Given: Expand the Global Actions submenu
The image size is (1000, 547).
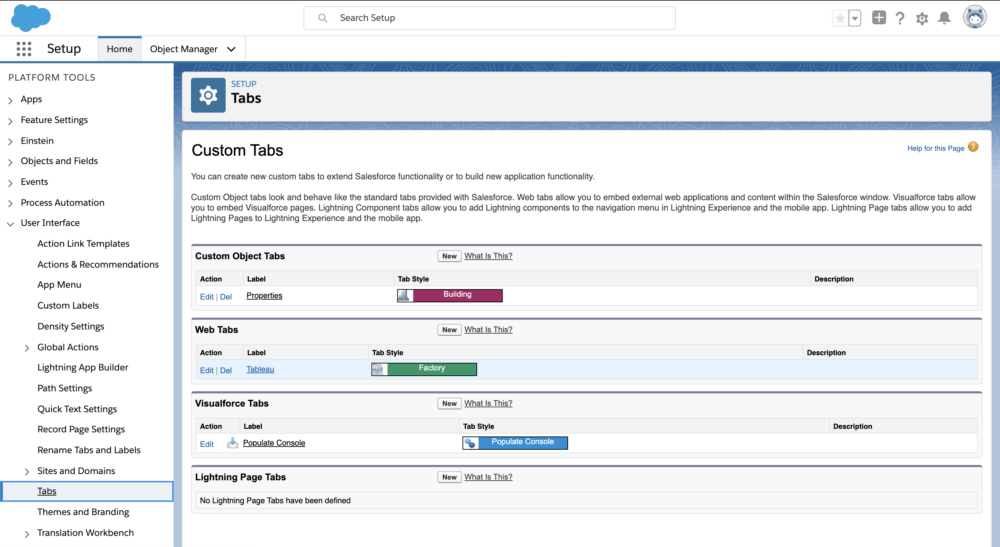Looking at the screenshot, I should pyautogui.click(x=27, y=348).
